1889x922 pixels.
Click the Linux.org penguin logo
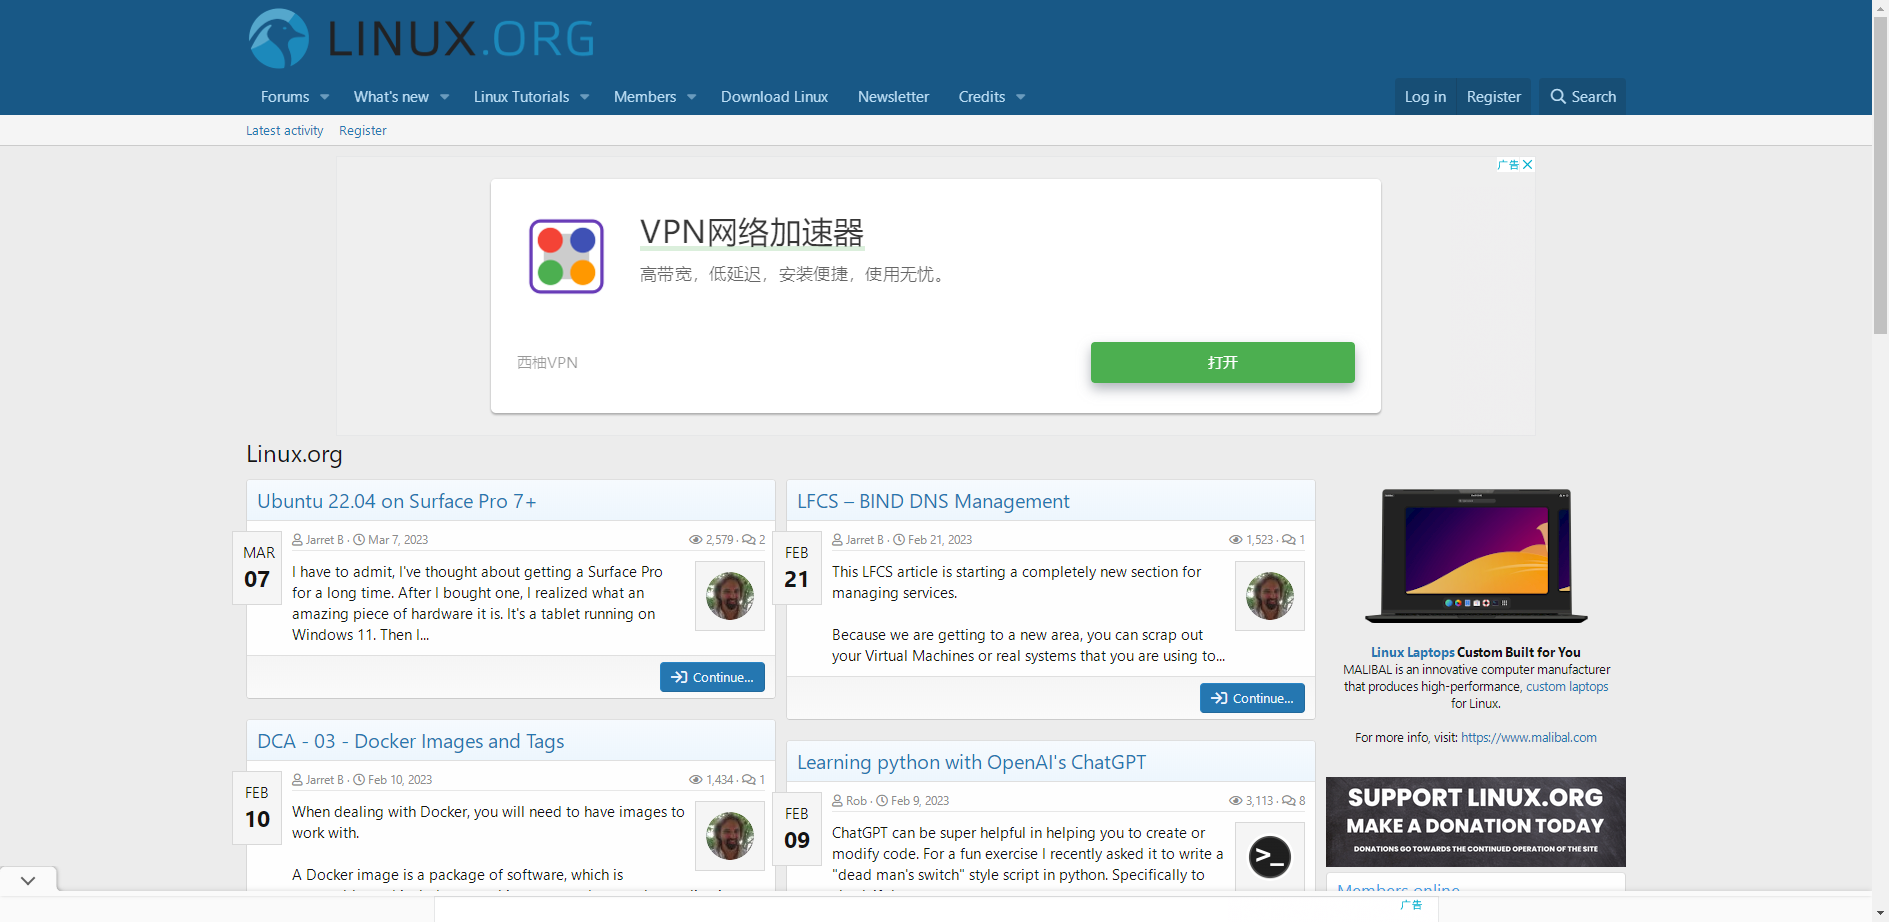pyautogui.click(x=279, y=39)
